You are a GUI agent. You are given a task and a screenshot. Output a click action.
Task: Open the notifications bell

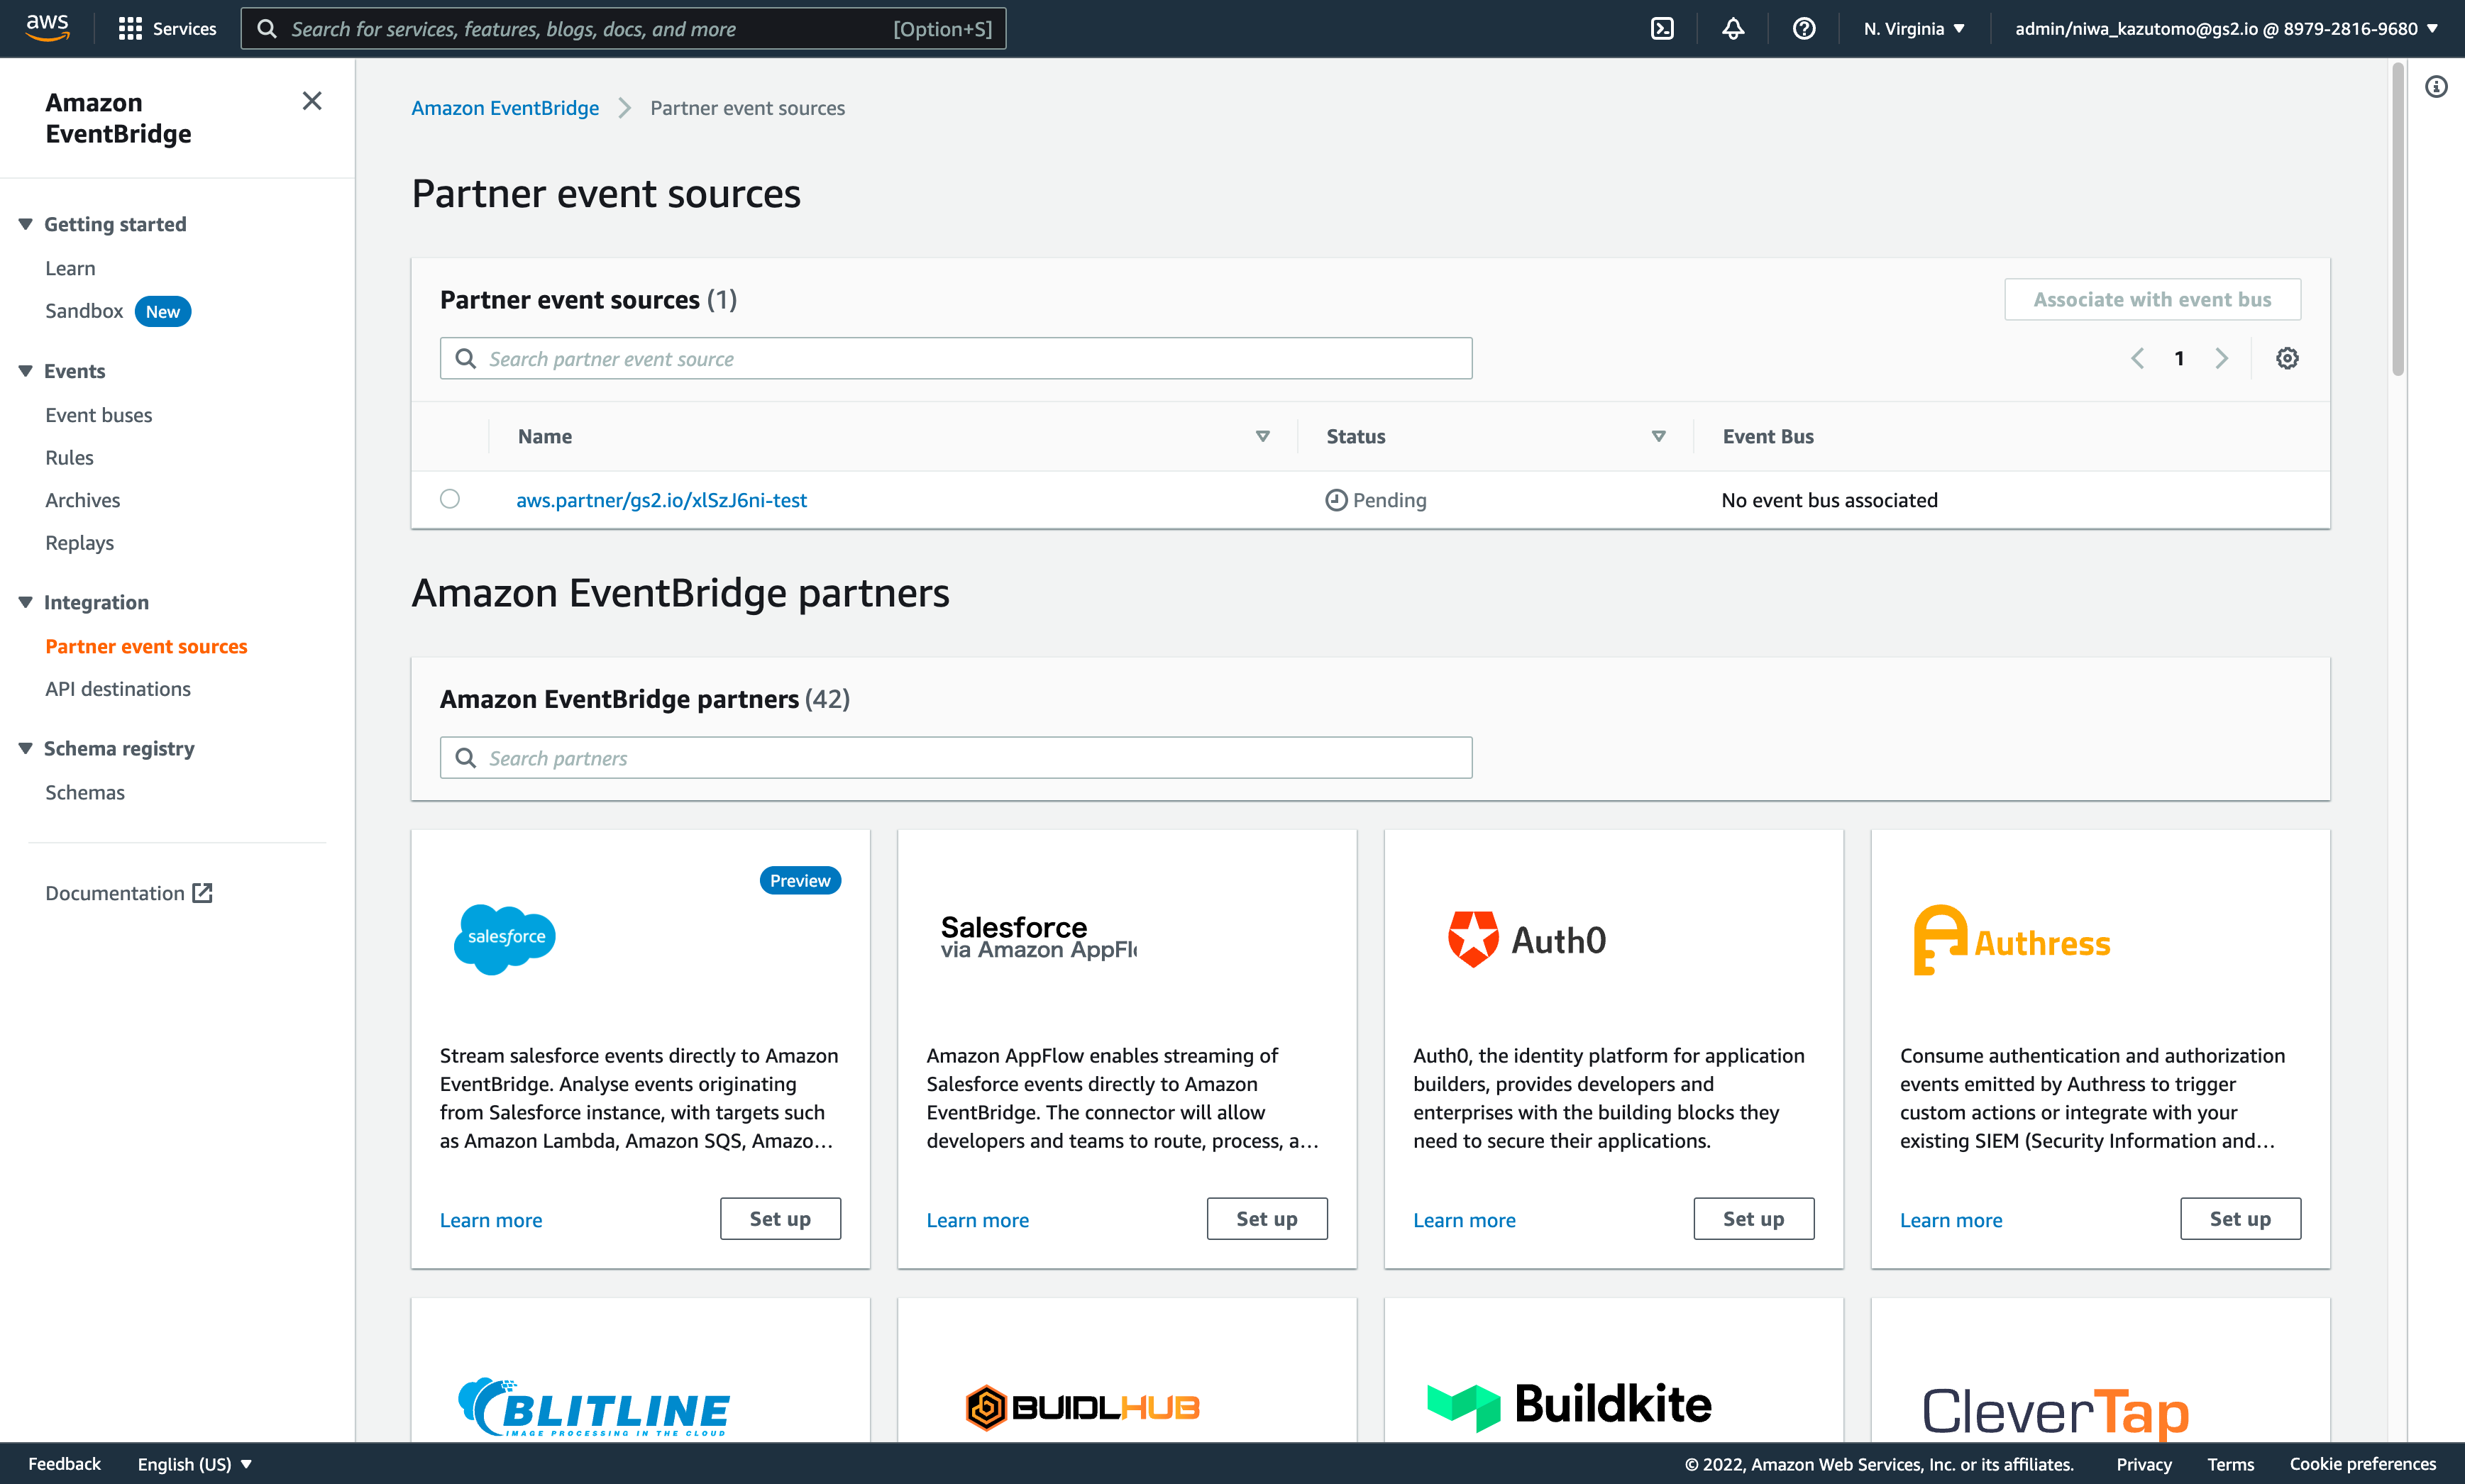point(1733,29)
